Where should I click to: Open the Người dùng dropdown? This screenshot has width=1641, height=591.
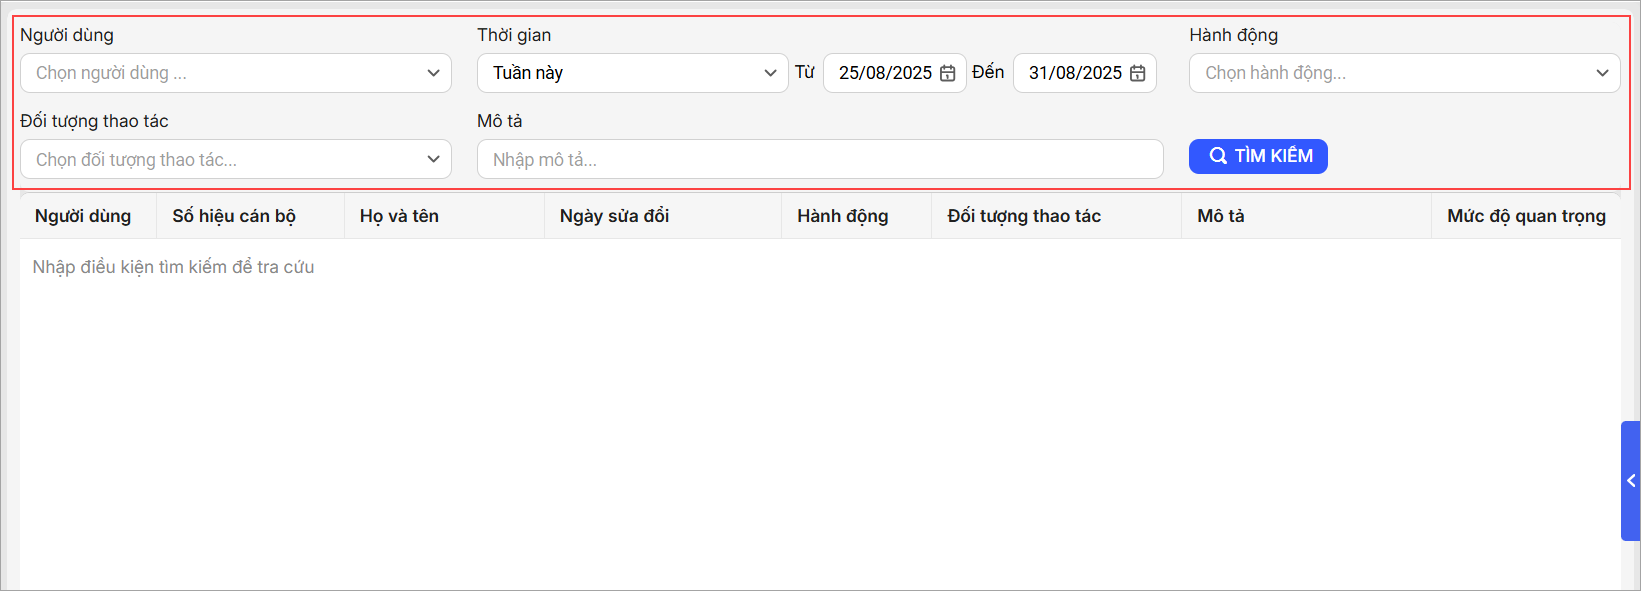click(235, 73)
